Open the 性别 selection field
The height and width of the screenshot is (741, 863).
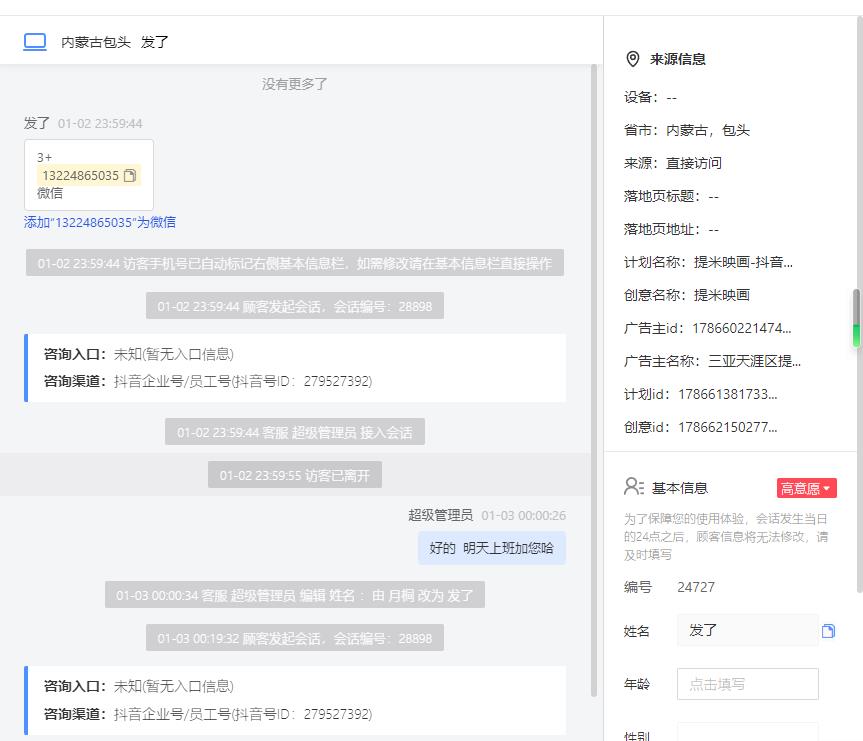(x=747, y=733)
